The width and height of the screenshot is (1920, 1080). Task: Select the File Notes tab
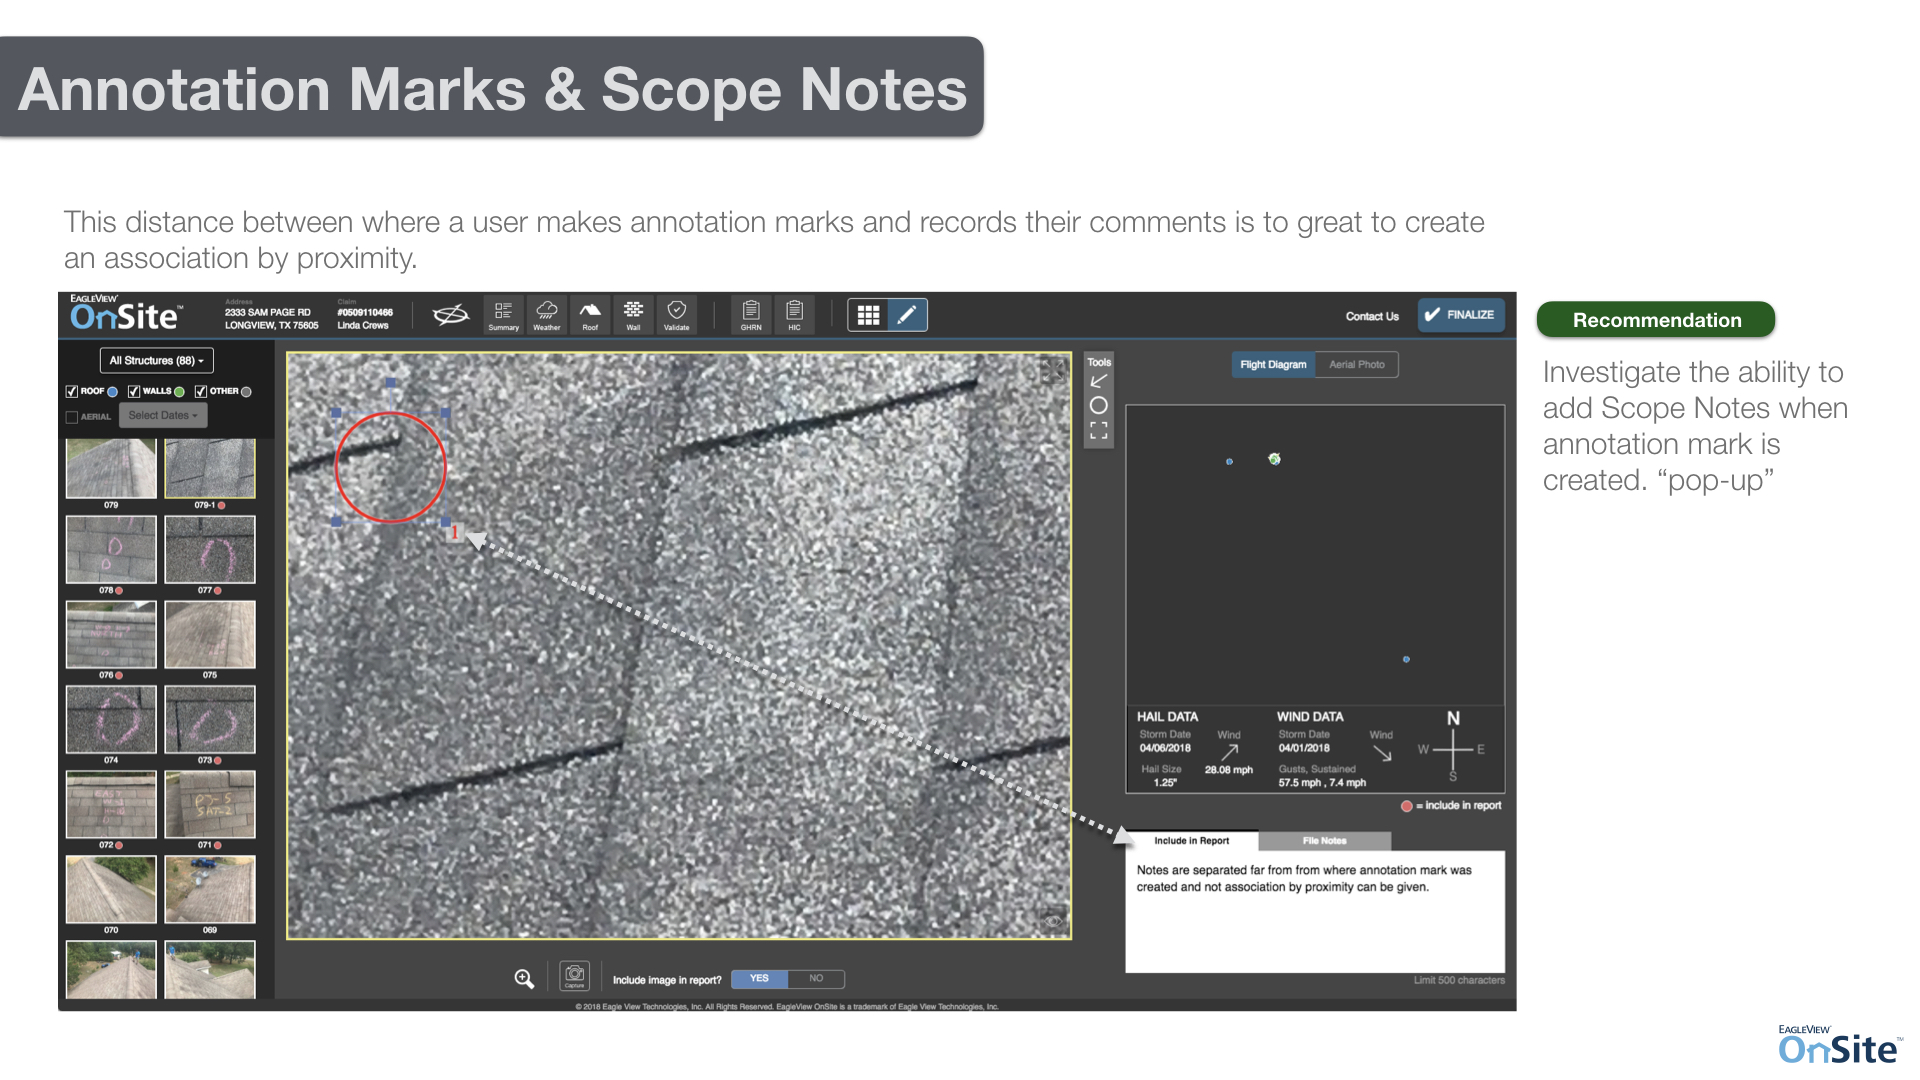(x=1324, y=841)
